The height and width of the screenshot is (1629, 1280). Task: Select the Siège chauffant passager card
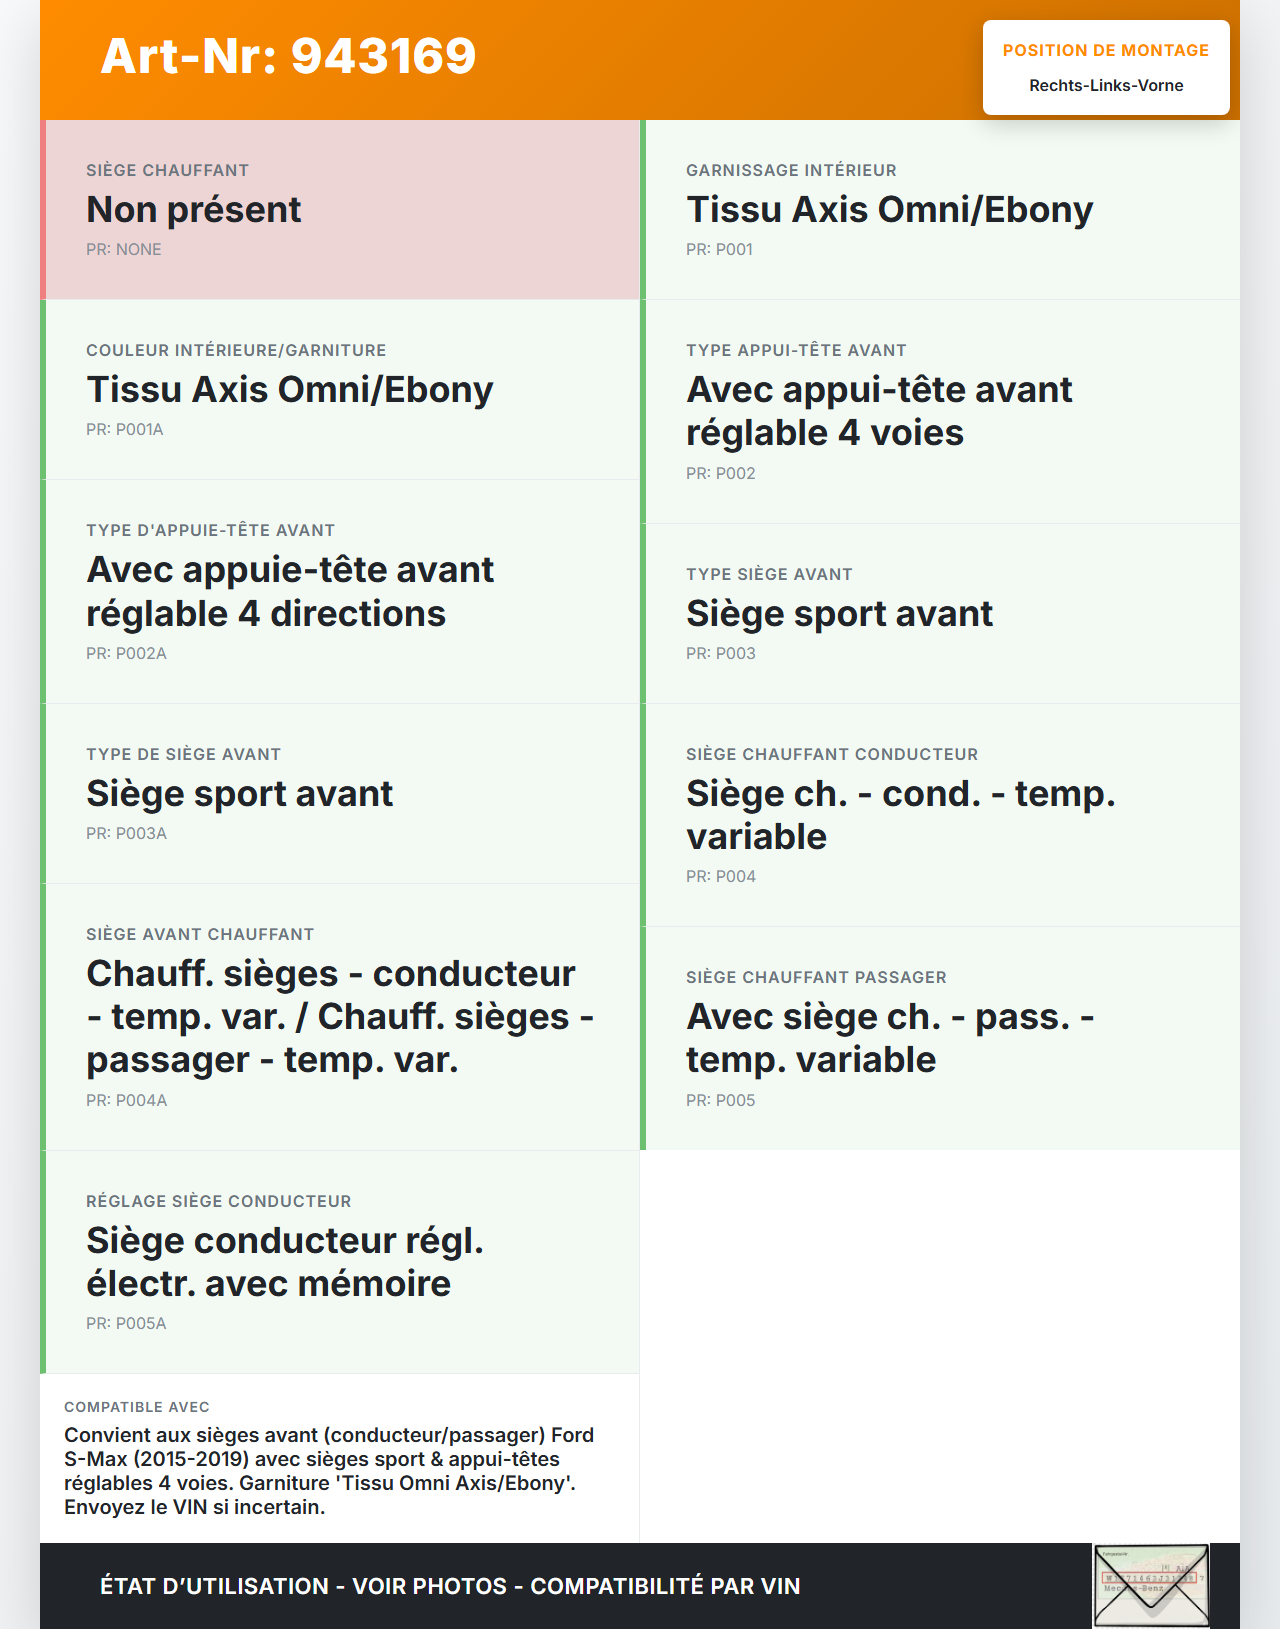coord(940,1038)
